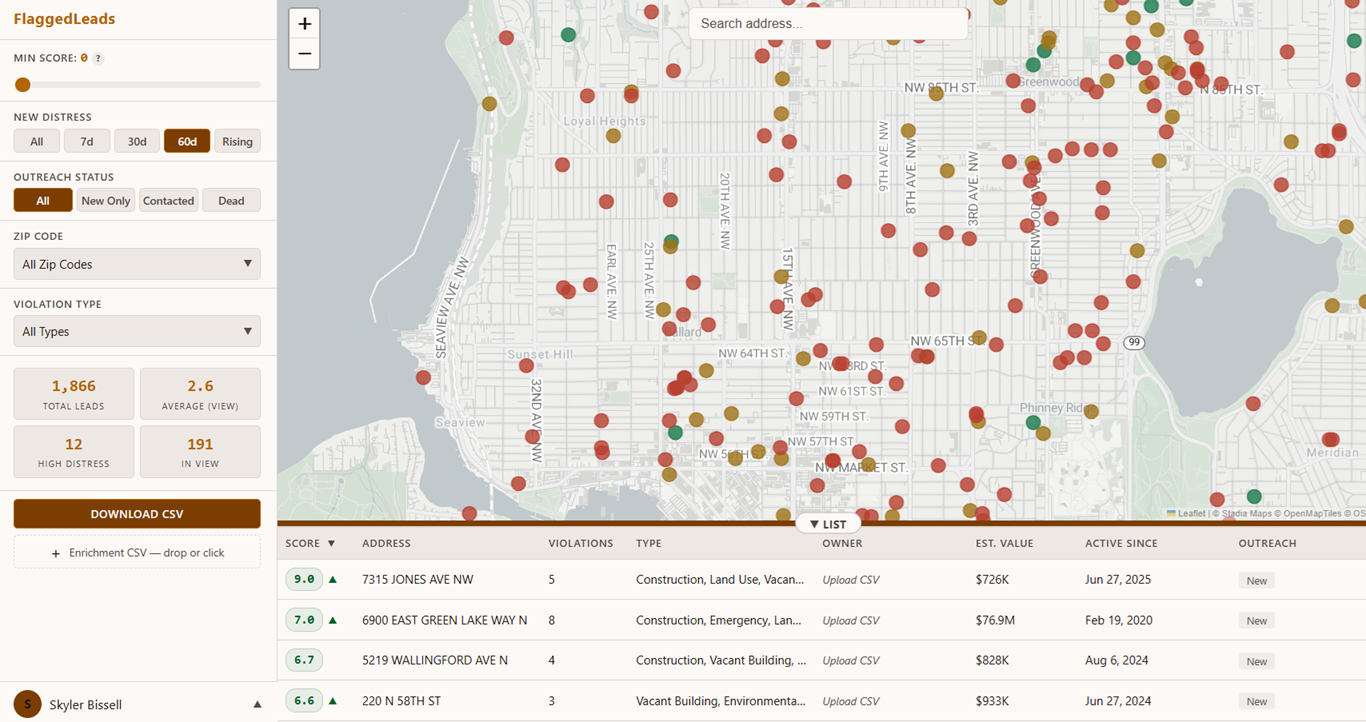Click the FlaggedLeads app title
Viewport: 1366px width, 722px height.
(64, 19)
